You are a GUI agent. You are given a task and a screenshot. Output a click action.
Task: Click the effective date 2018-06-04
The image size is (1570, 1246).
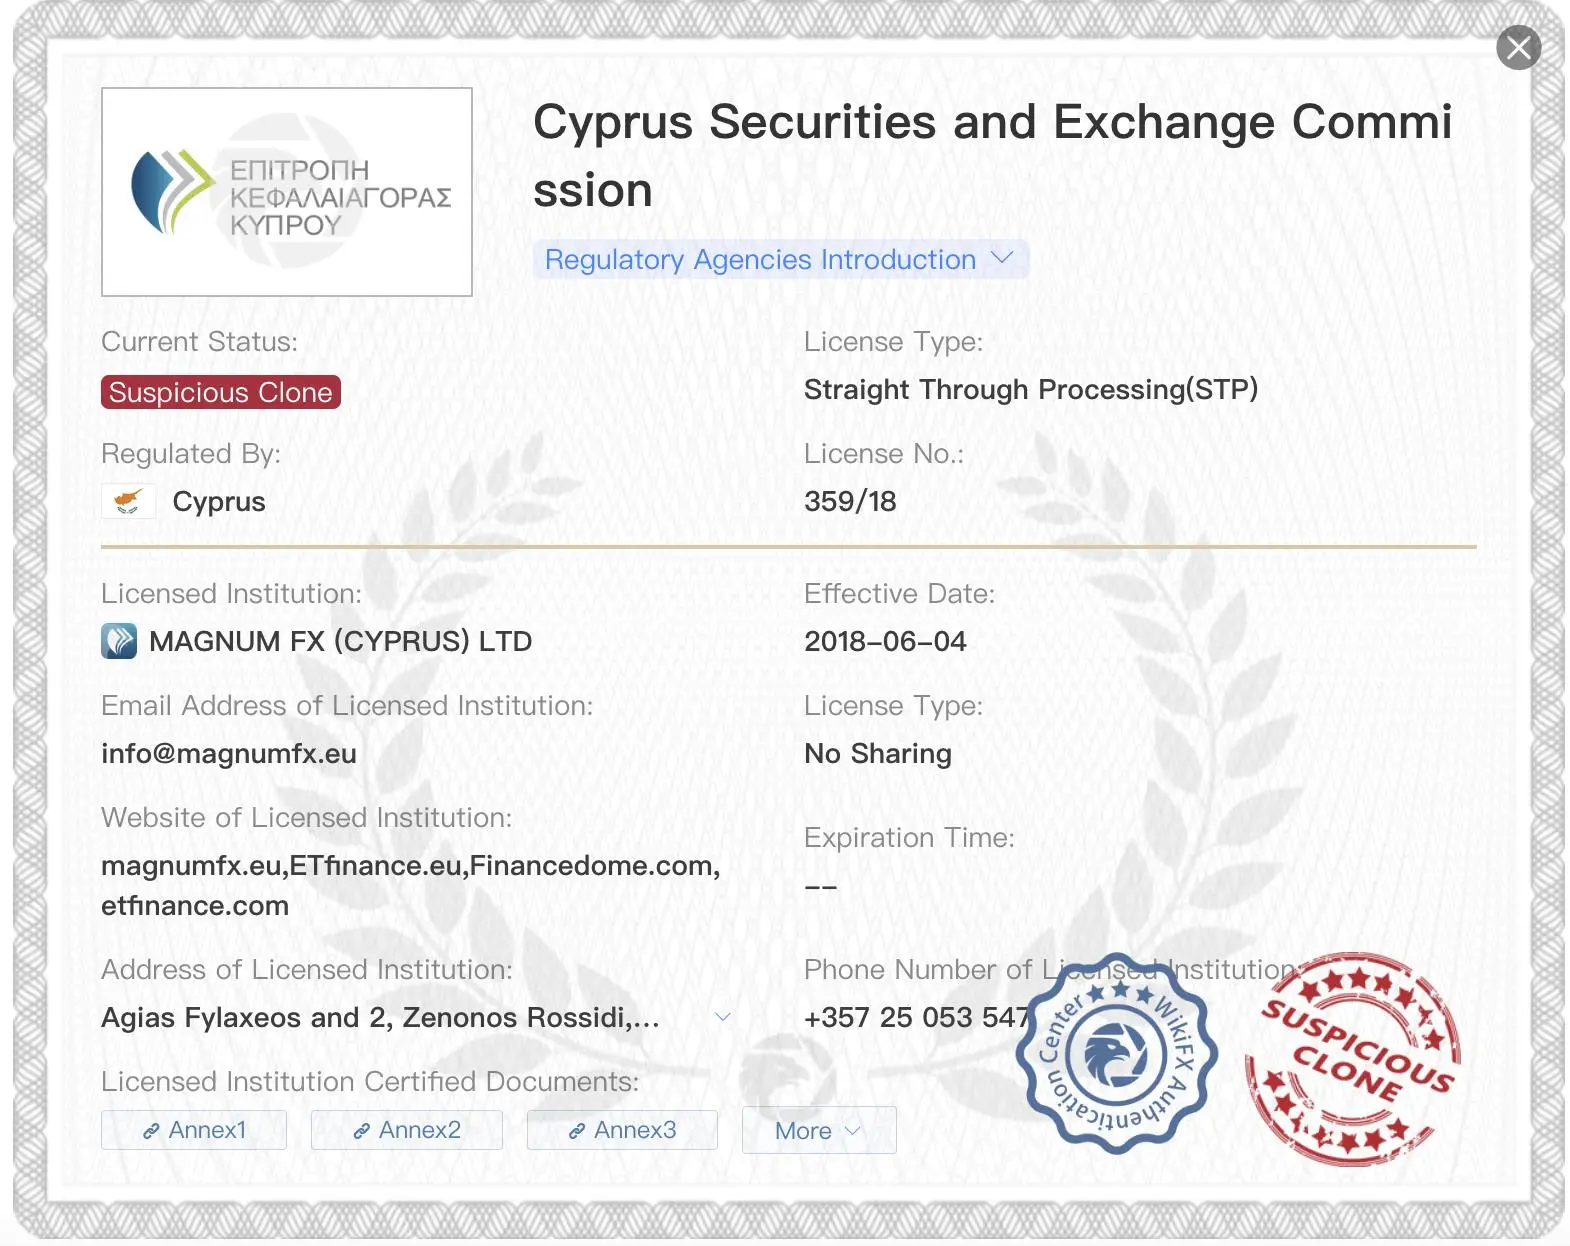pos(885,641)
